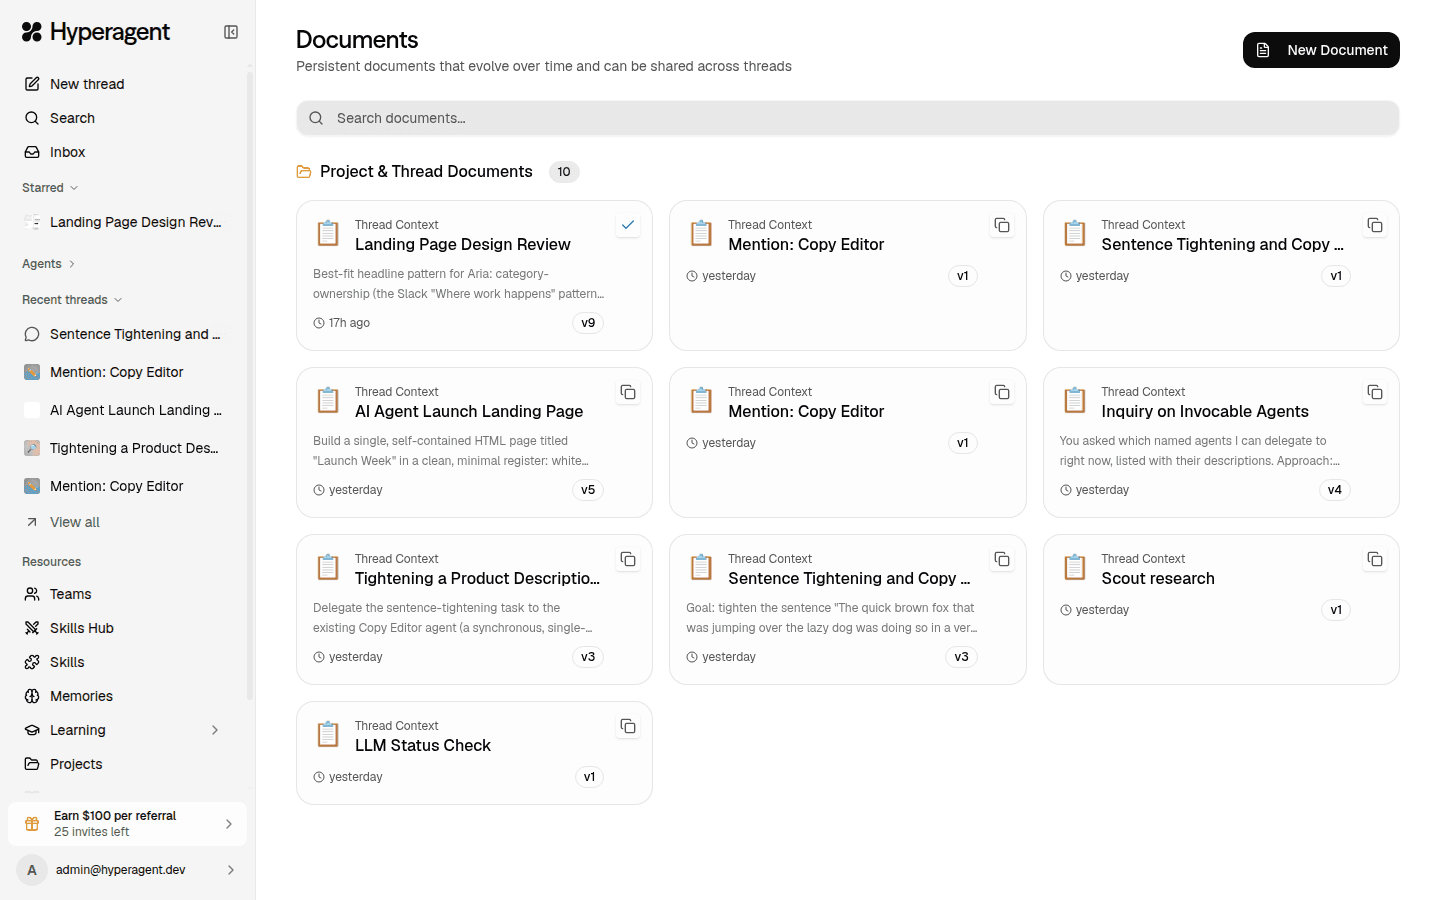Open AI Agent Launch Landing recent thread
This screenshot has height=900, width=1440.
(x=123, y=410)
